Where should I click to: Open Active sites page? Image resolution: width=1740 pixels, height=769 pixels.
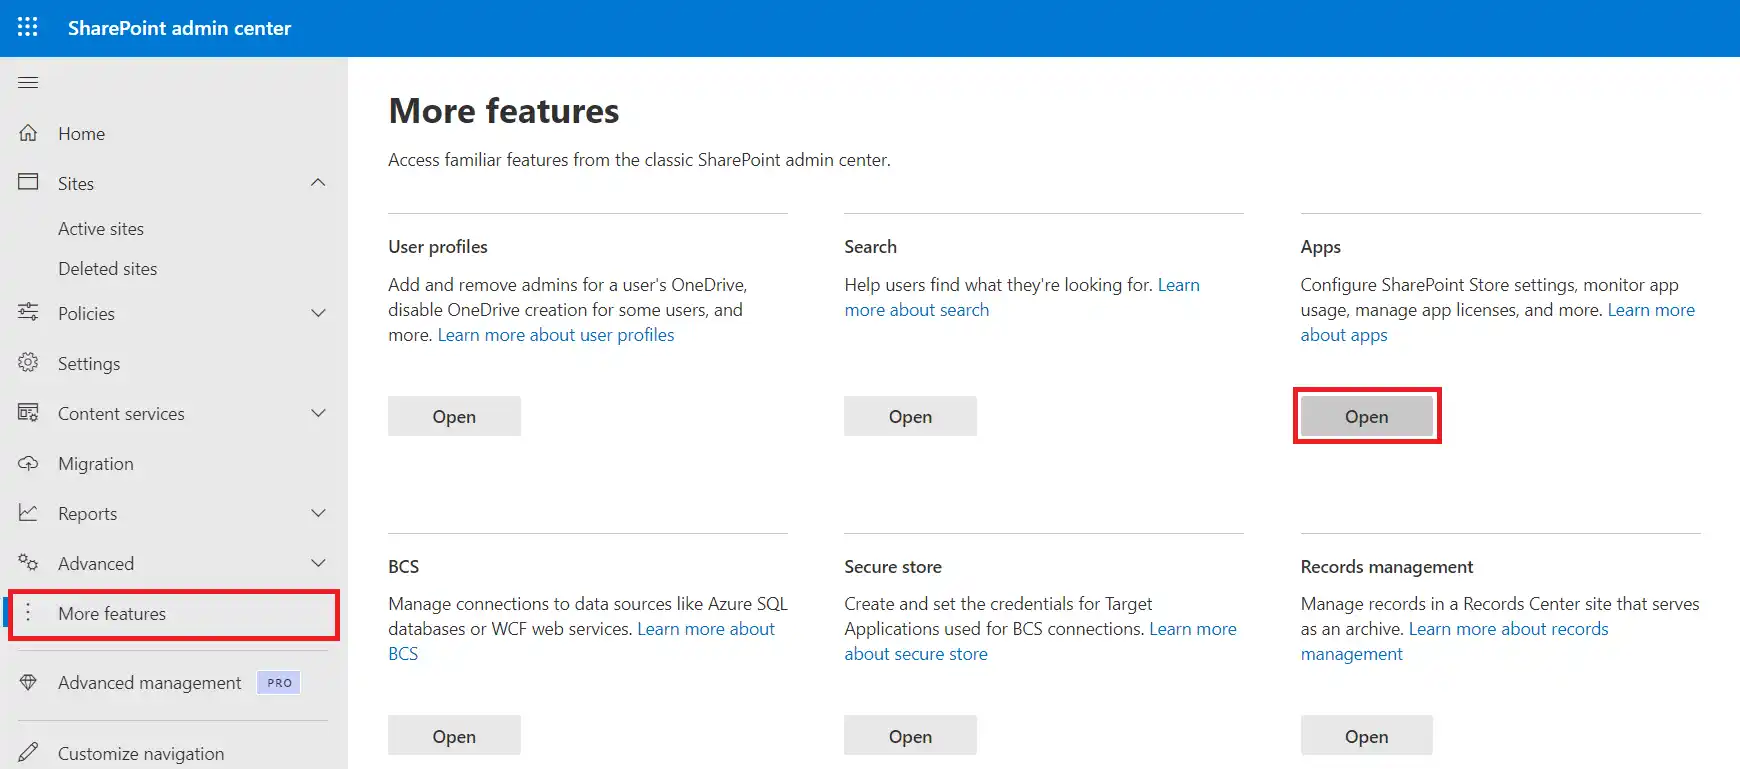tap(101, 228)
